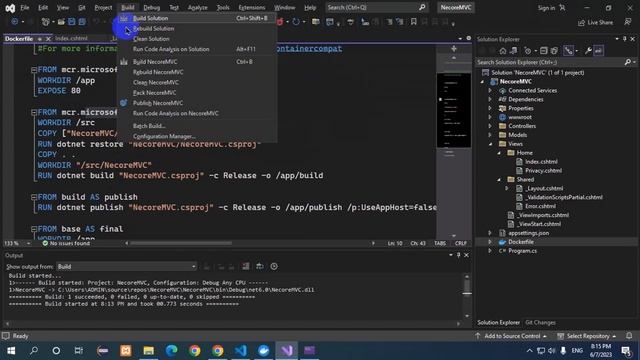This screenshot has height=360, width=640.
Task: Open Microsoft Edge from taskbar
Action: click(171, 350)
